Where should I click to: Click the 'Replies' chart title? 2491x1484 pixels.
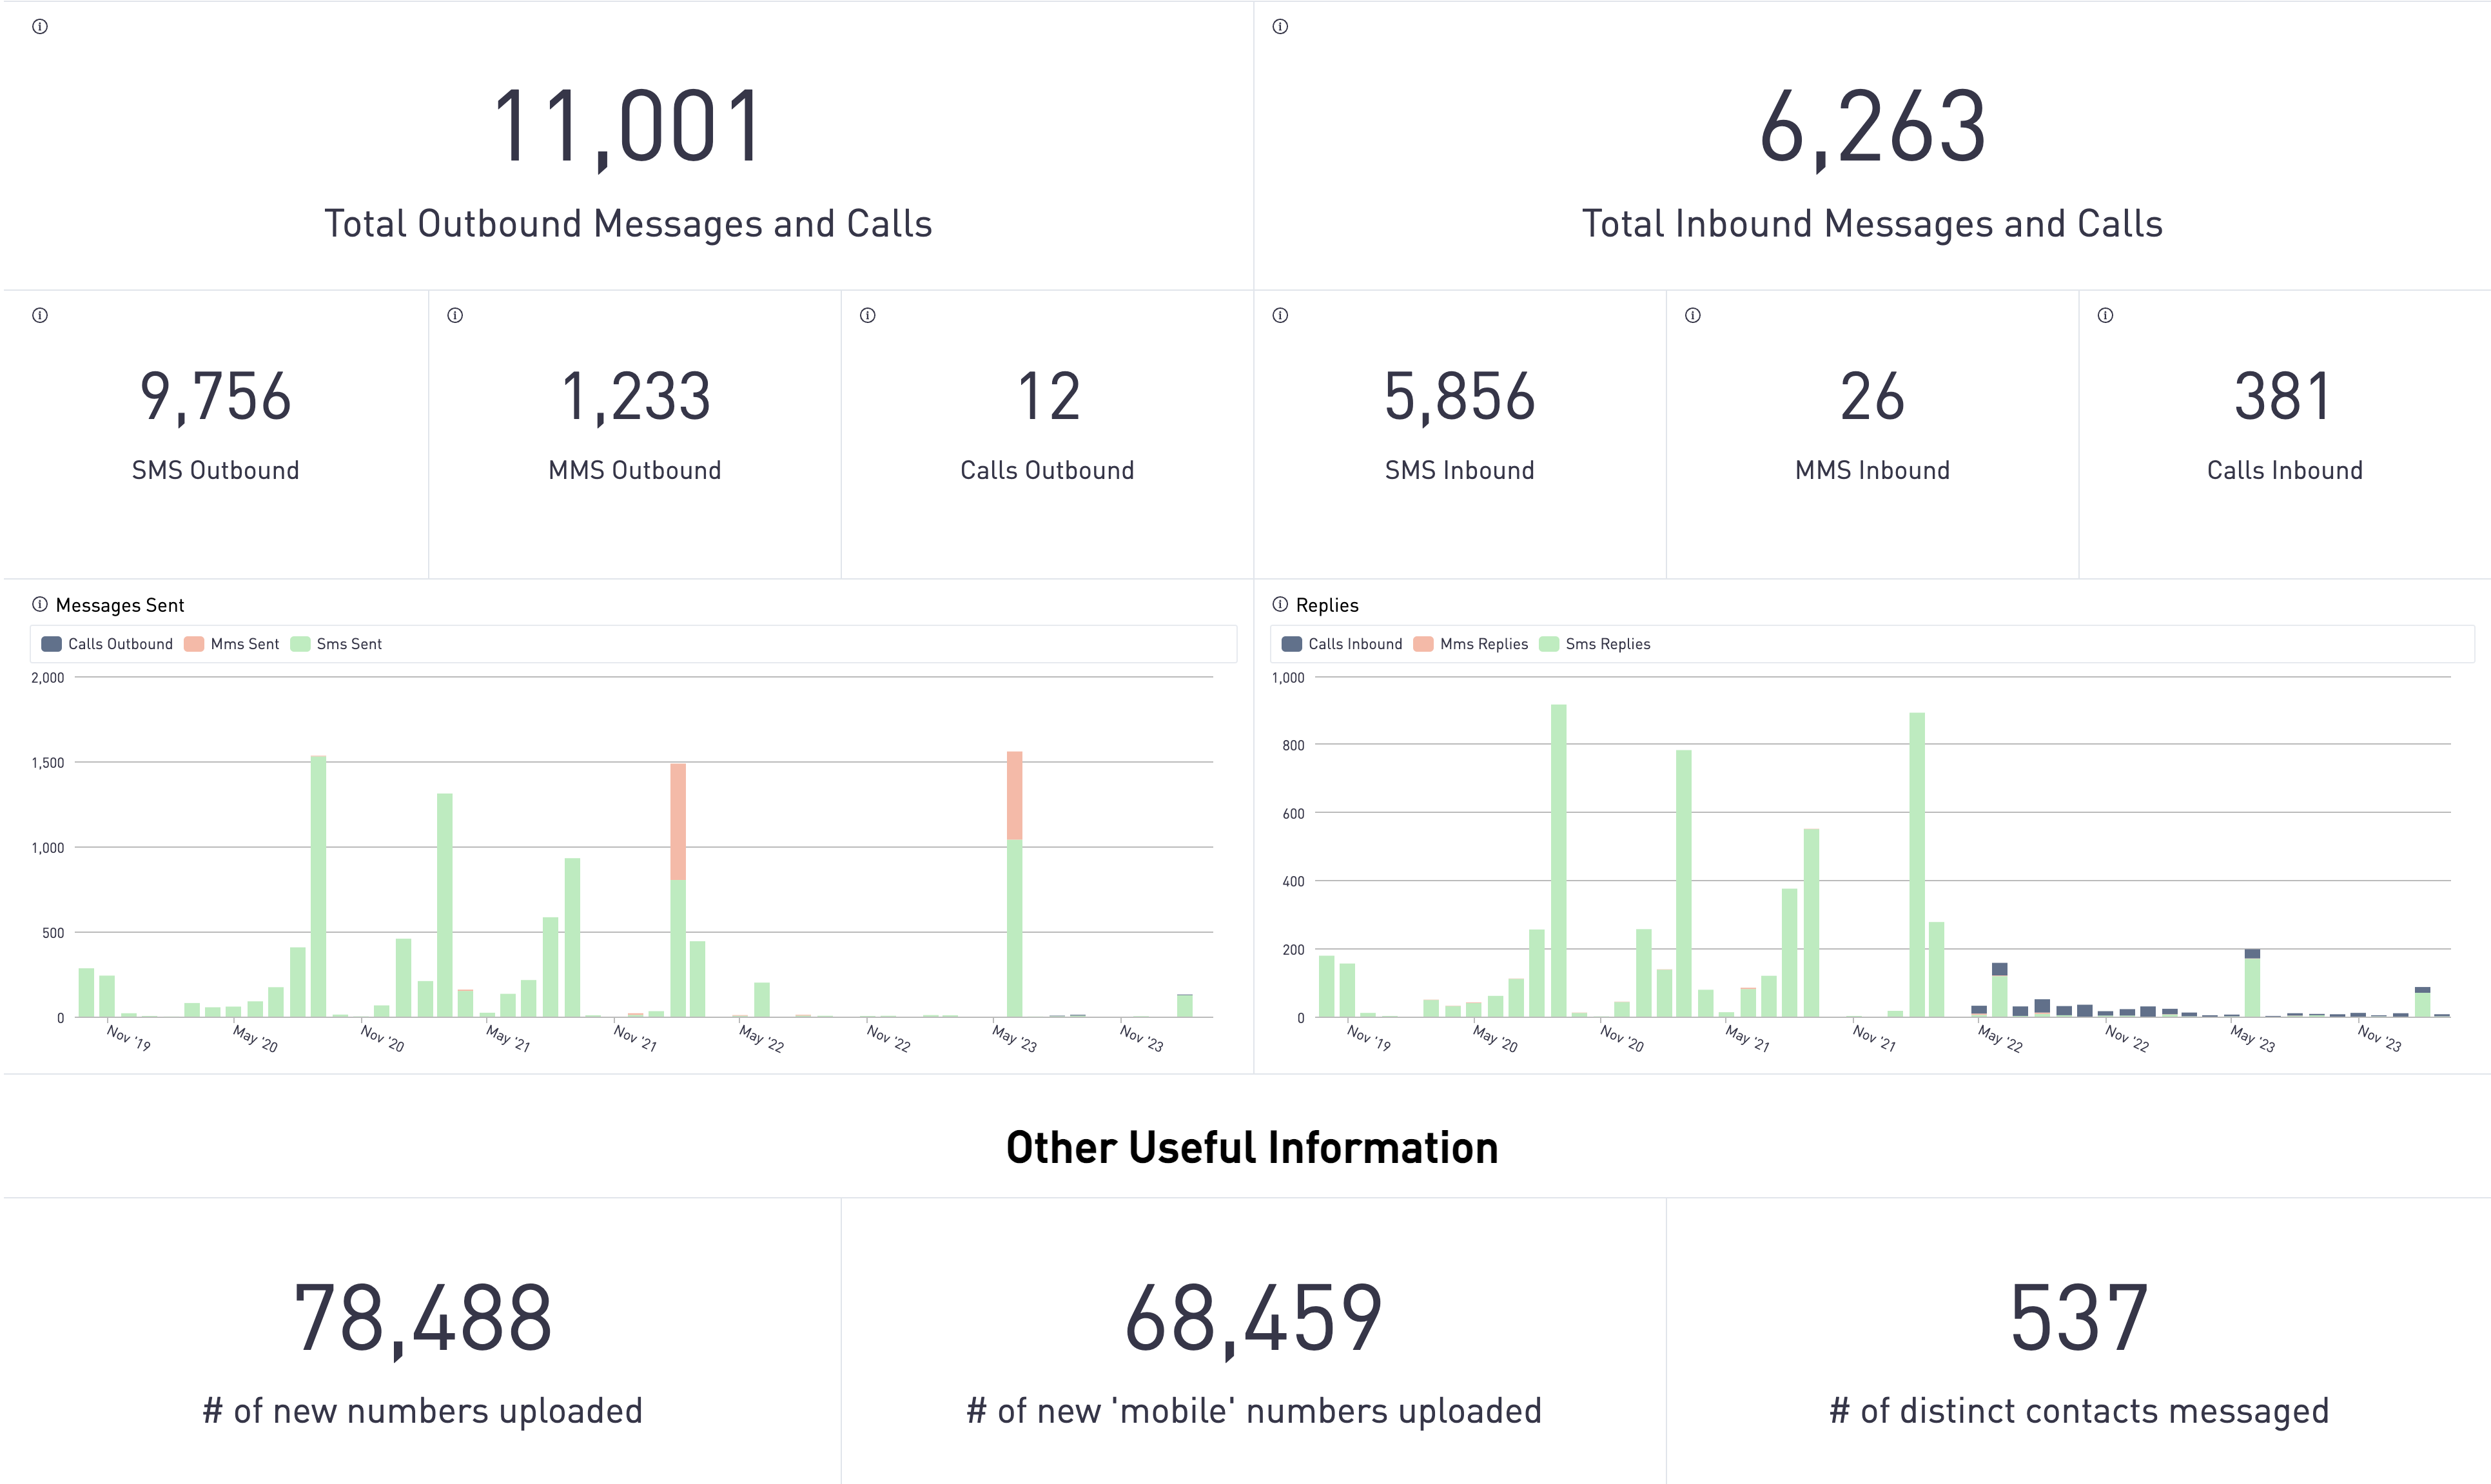[1327, 605]
